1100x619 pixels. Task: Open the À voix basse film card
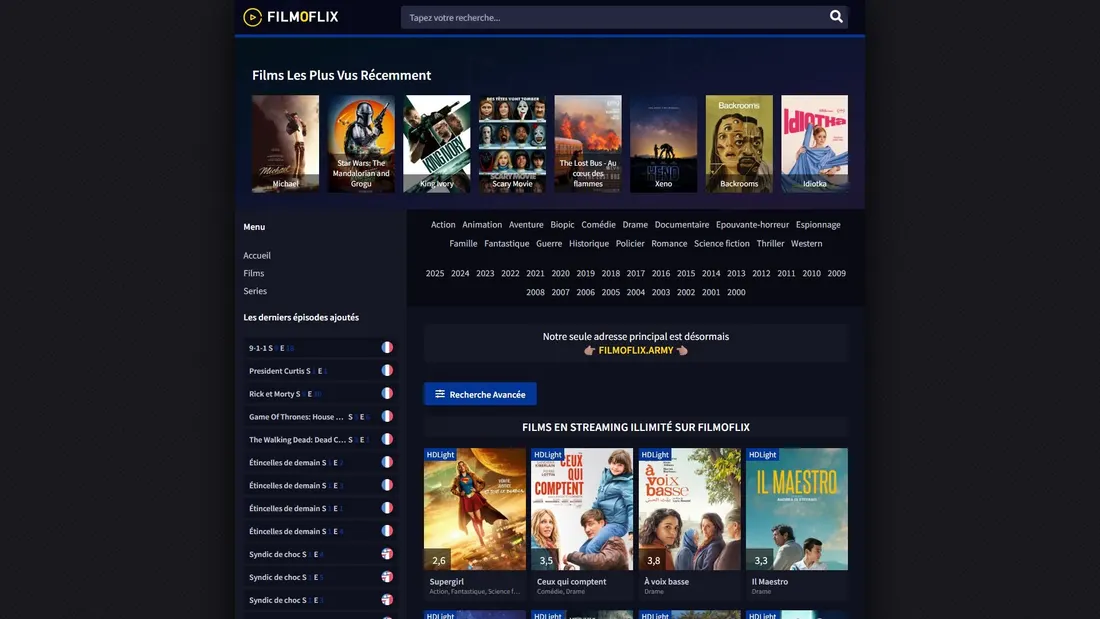coord(690,523)
